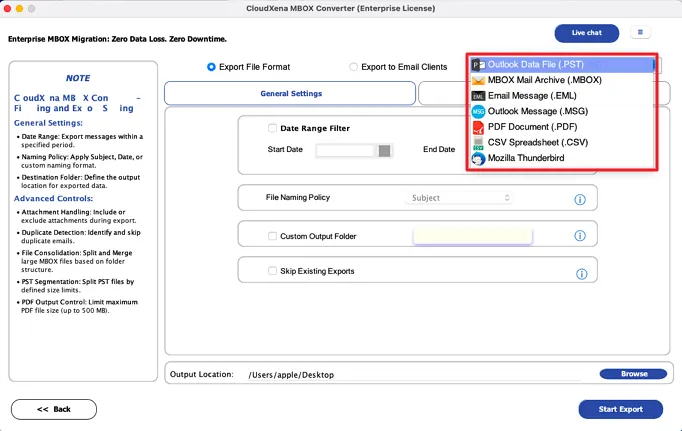Click the Advanced Controls heading
Viewport: 682px width, 431px height.
(x=53, y=199)
